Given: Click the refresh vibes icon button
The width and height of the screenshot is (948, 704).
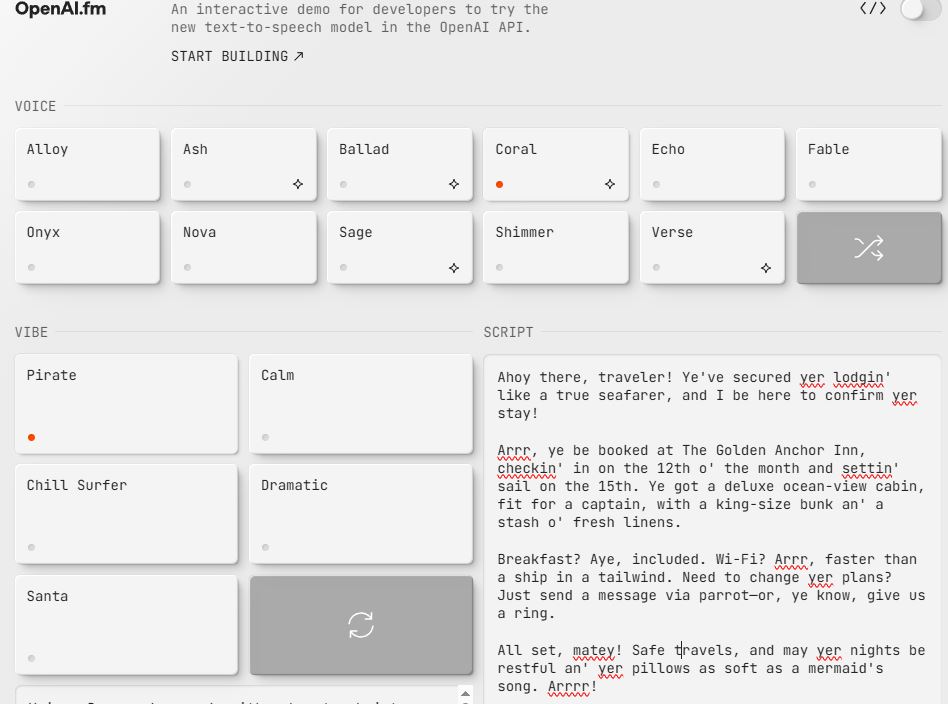Looking at the screenshot, I should click(x=361, y=625).
